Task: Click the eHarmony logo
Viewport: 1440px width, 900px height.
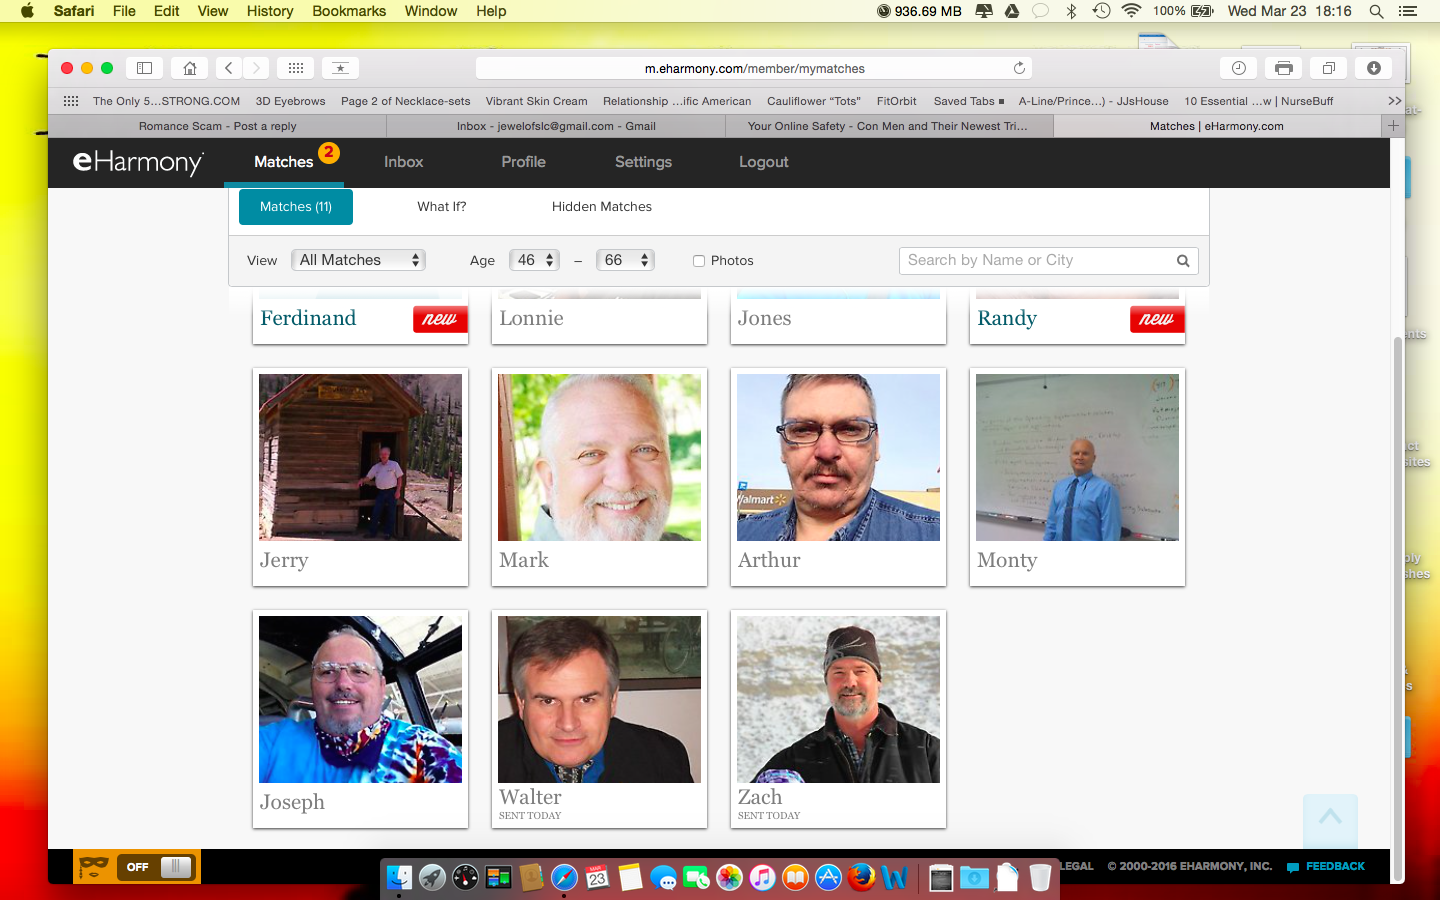Action: (x=138, y=162)
